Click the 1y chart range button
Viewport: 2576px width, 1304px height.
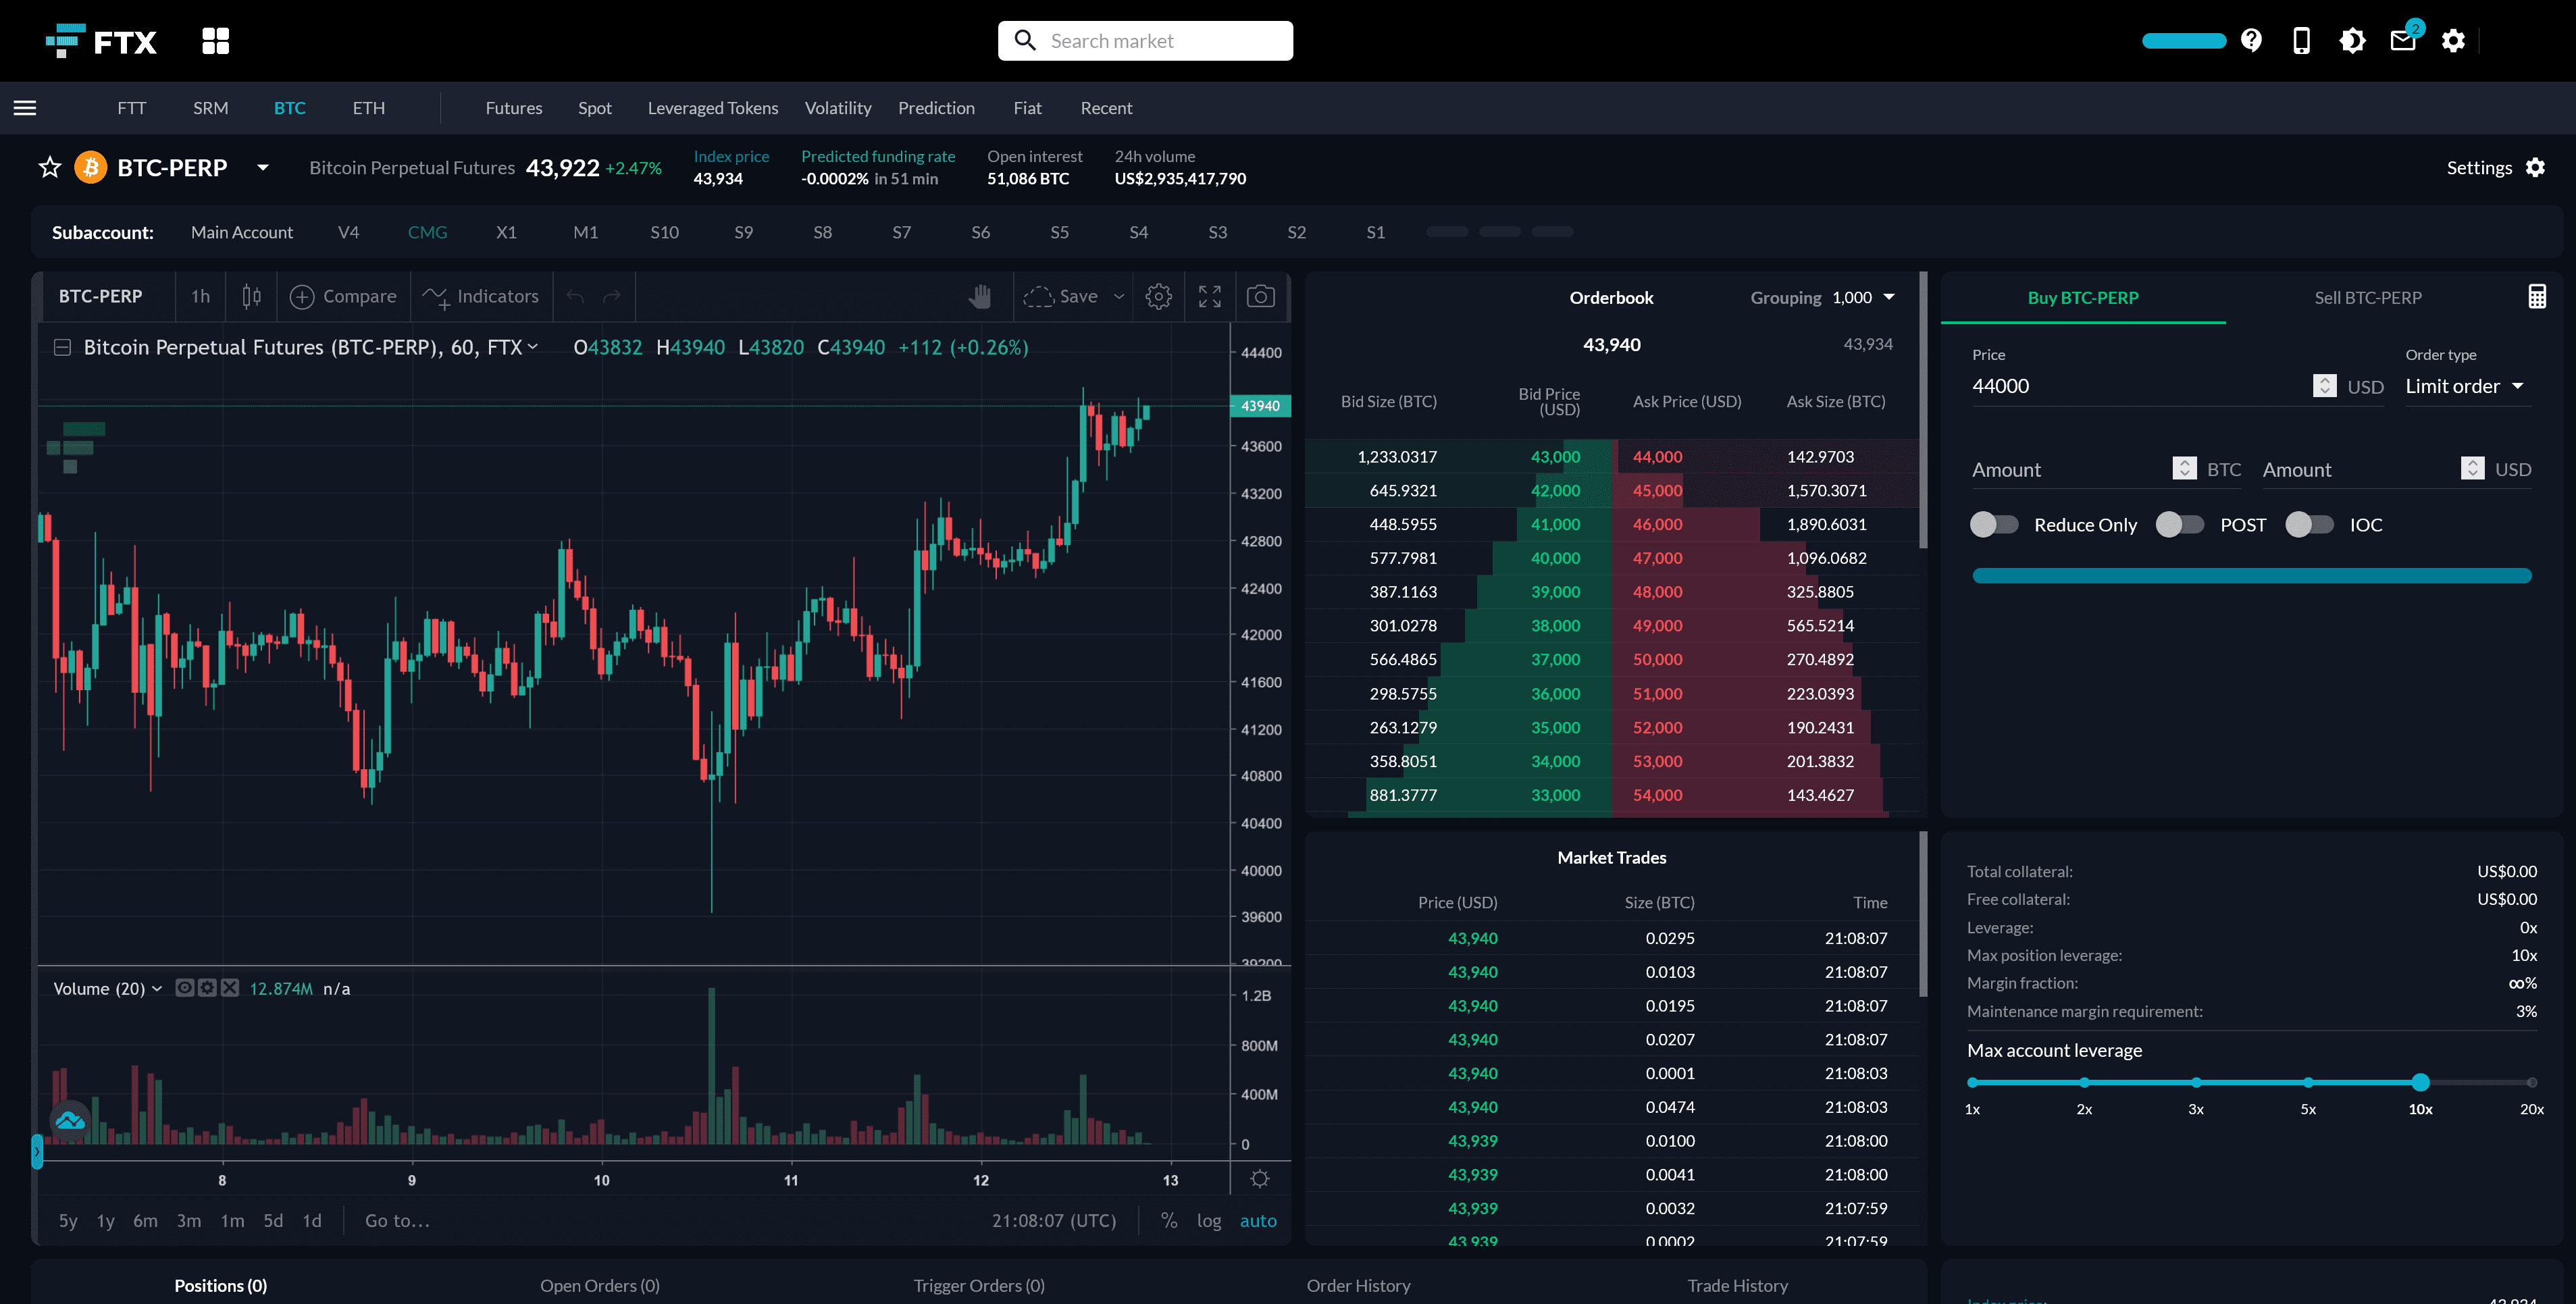[105, 1220]
